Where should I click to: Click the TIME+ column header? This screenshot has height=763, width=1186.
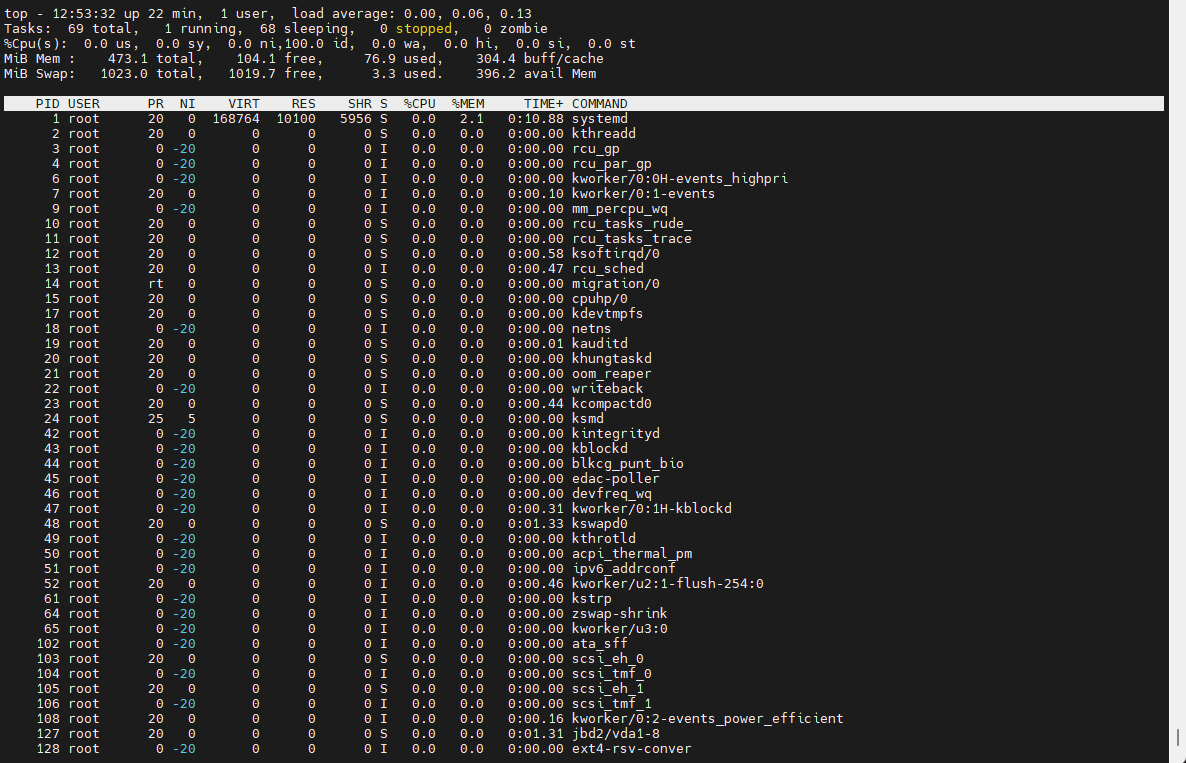point(544,104)
